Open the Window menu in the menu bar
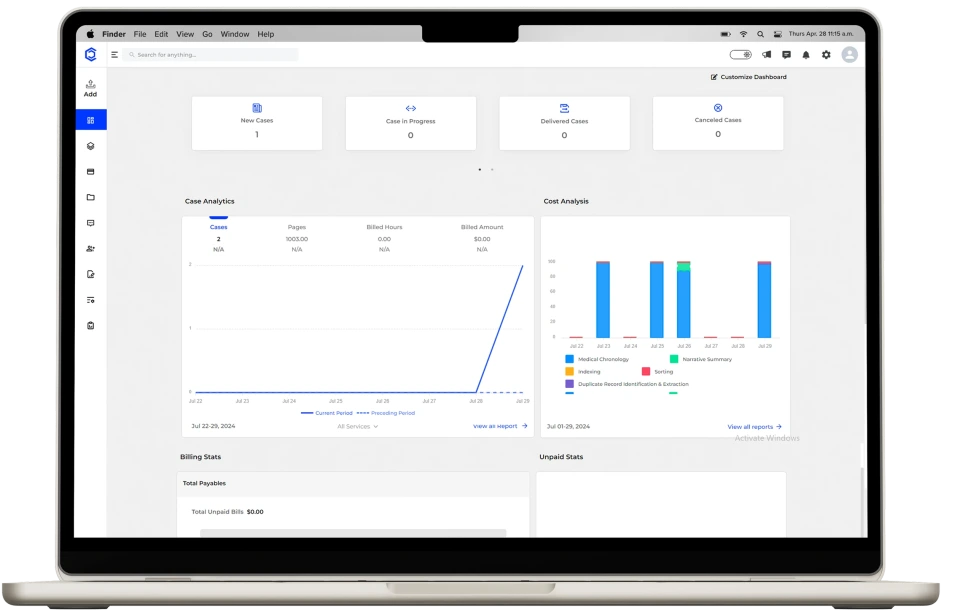Viewport: 960px width, 615px height. tap(234, 33)
